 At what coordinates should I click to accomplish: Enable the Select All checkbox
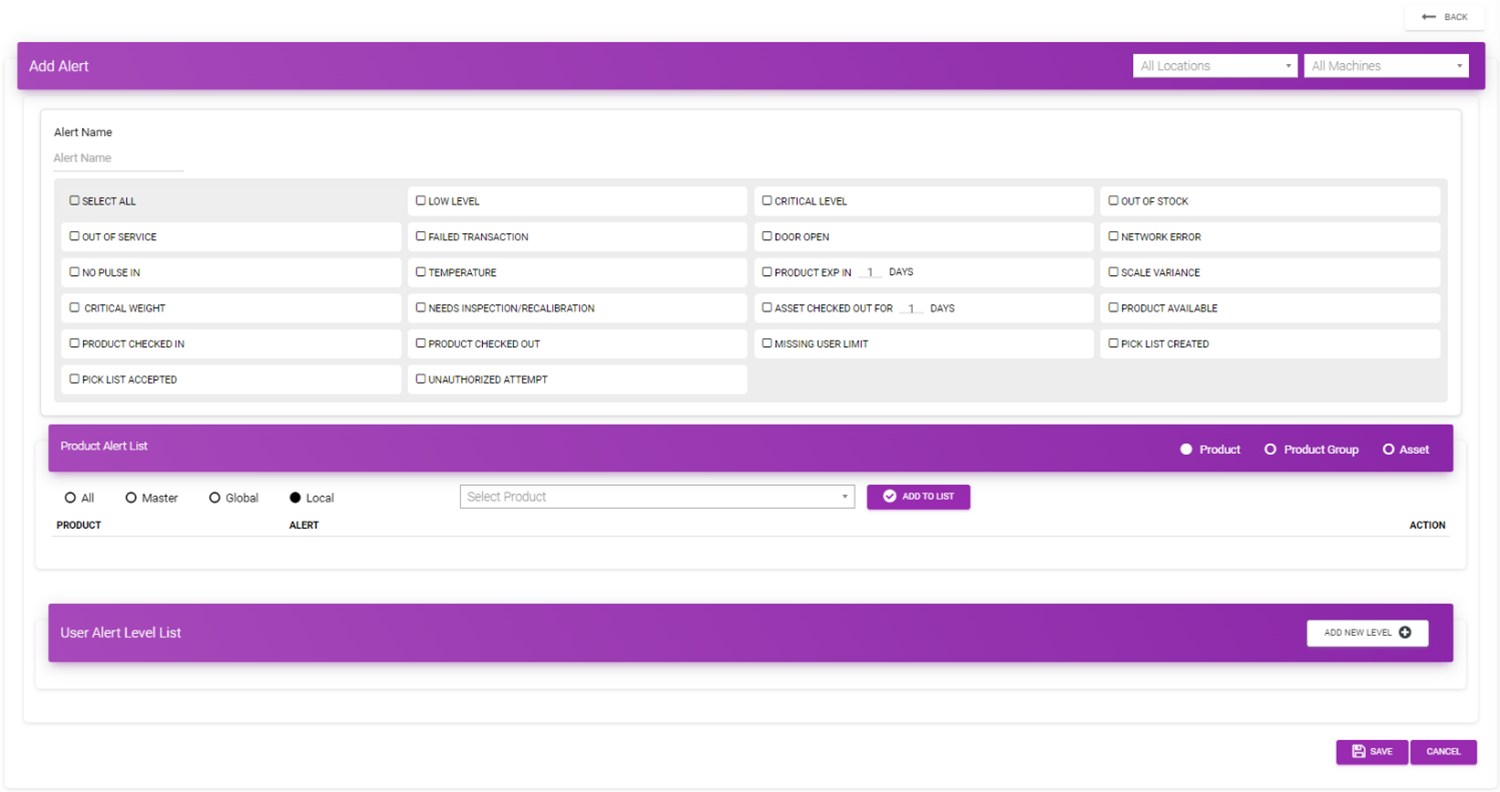73,200
